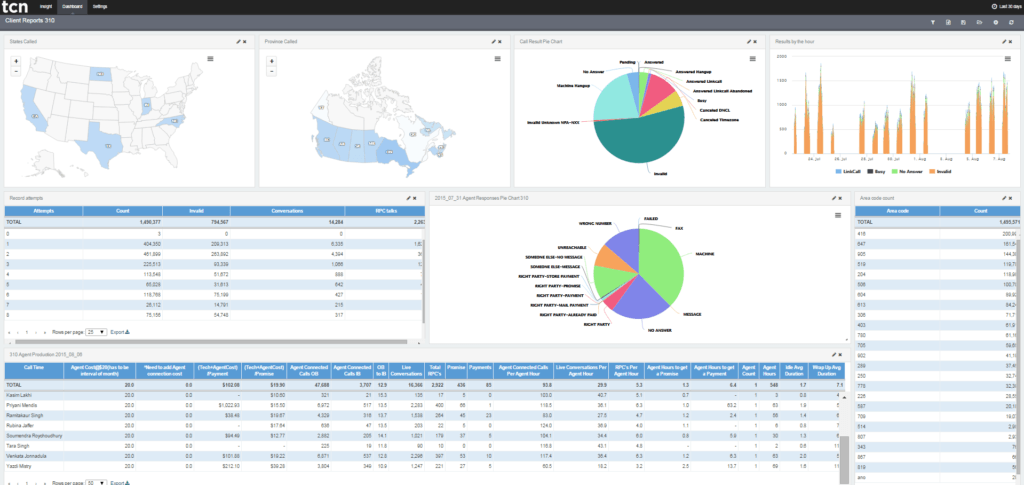This screenshot has height=485, width=1024.
Task: Sort by RPC talks column header
Action: pos(384,211)
